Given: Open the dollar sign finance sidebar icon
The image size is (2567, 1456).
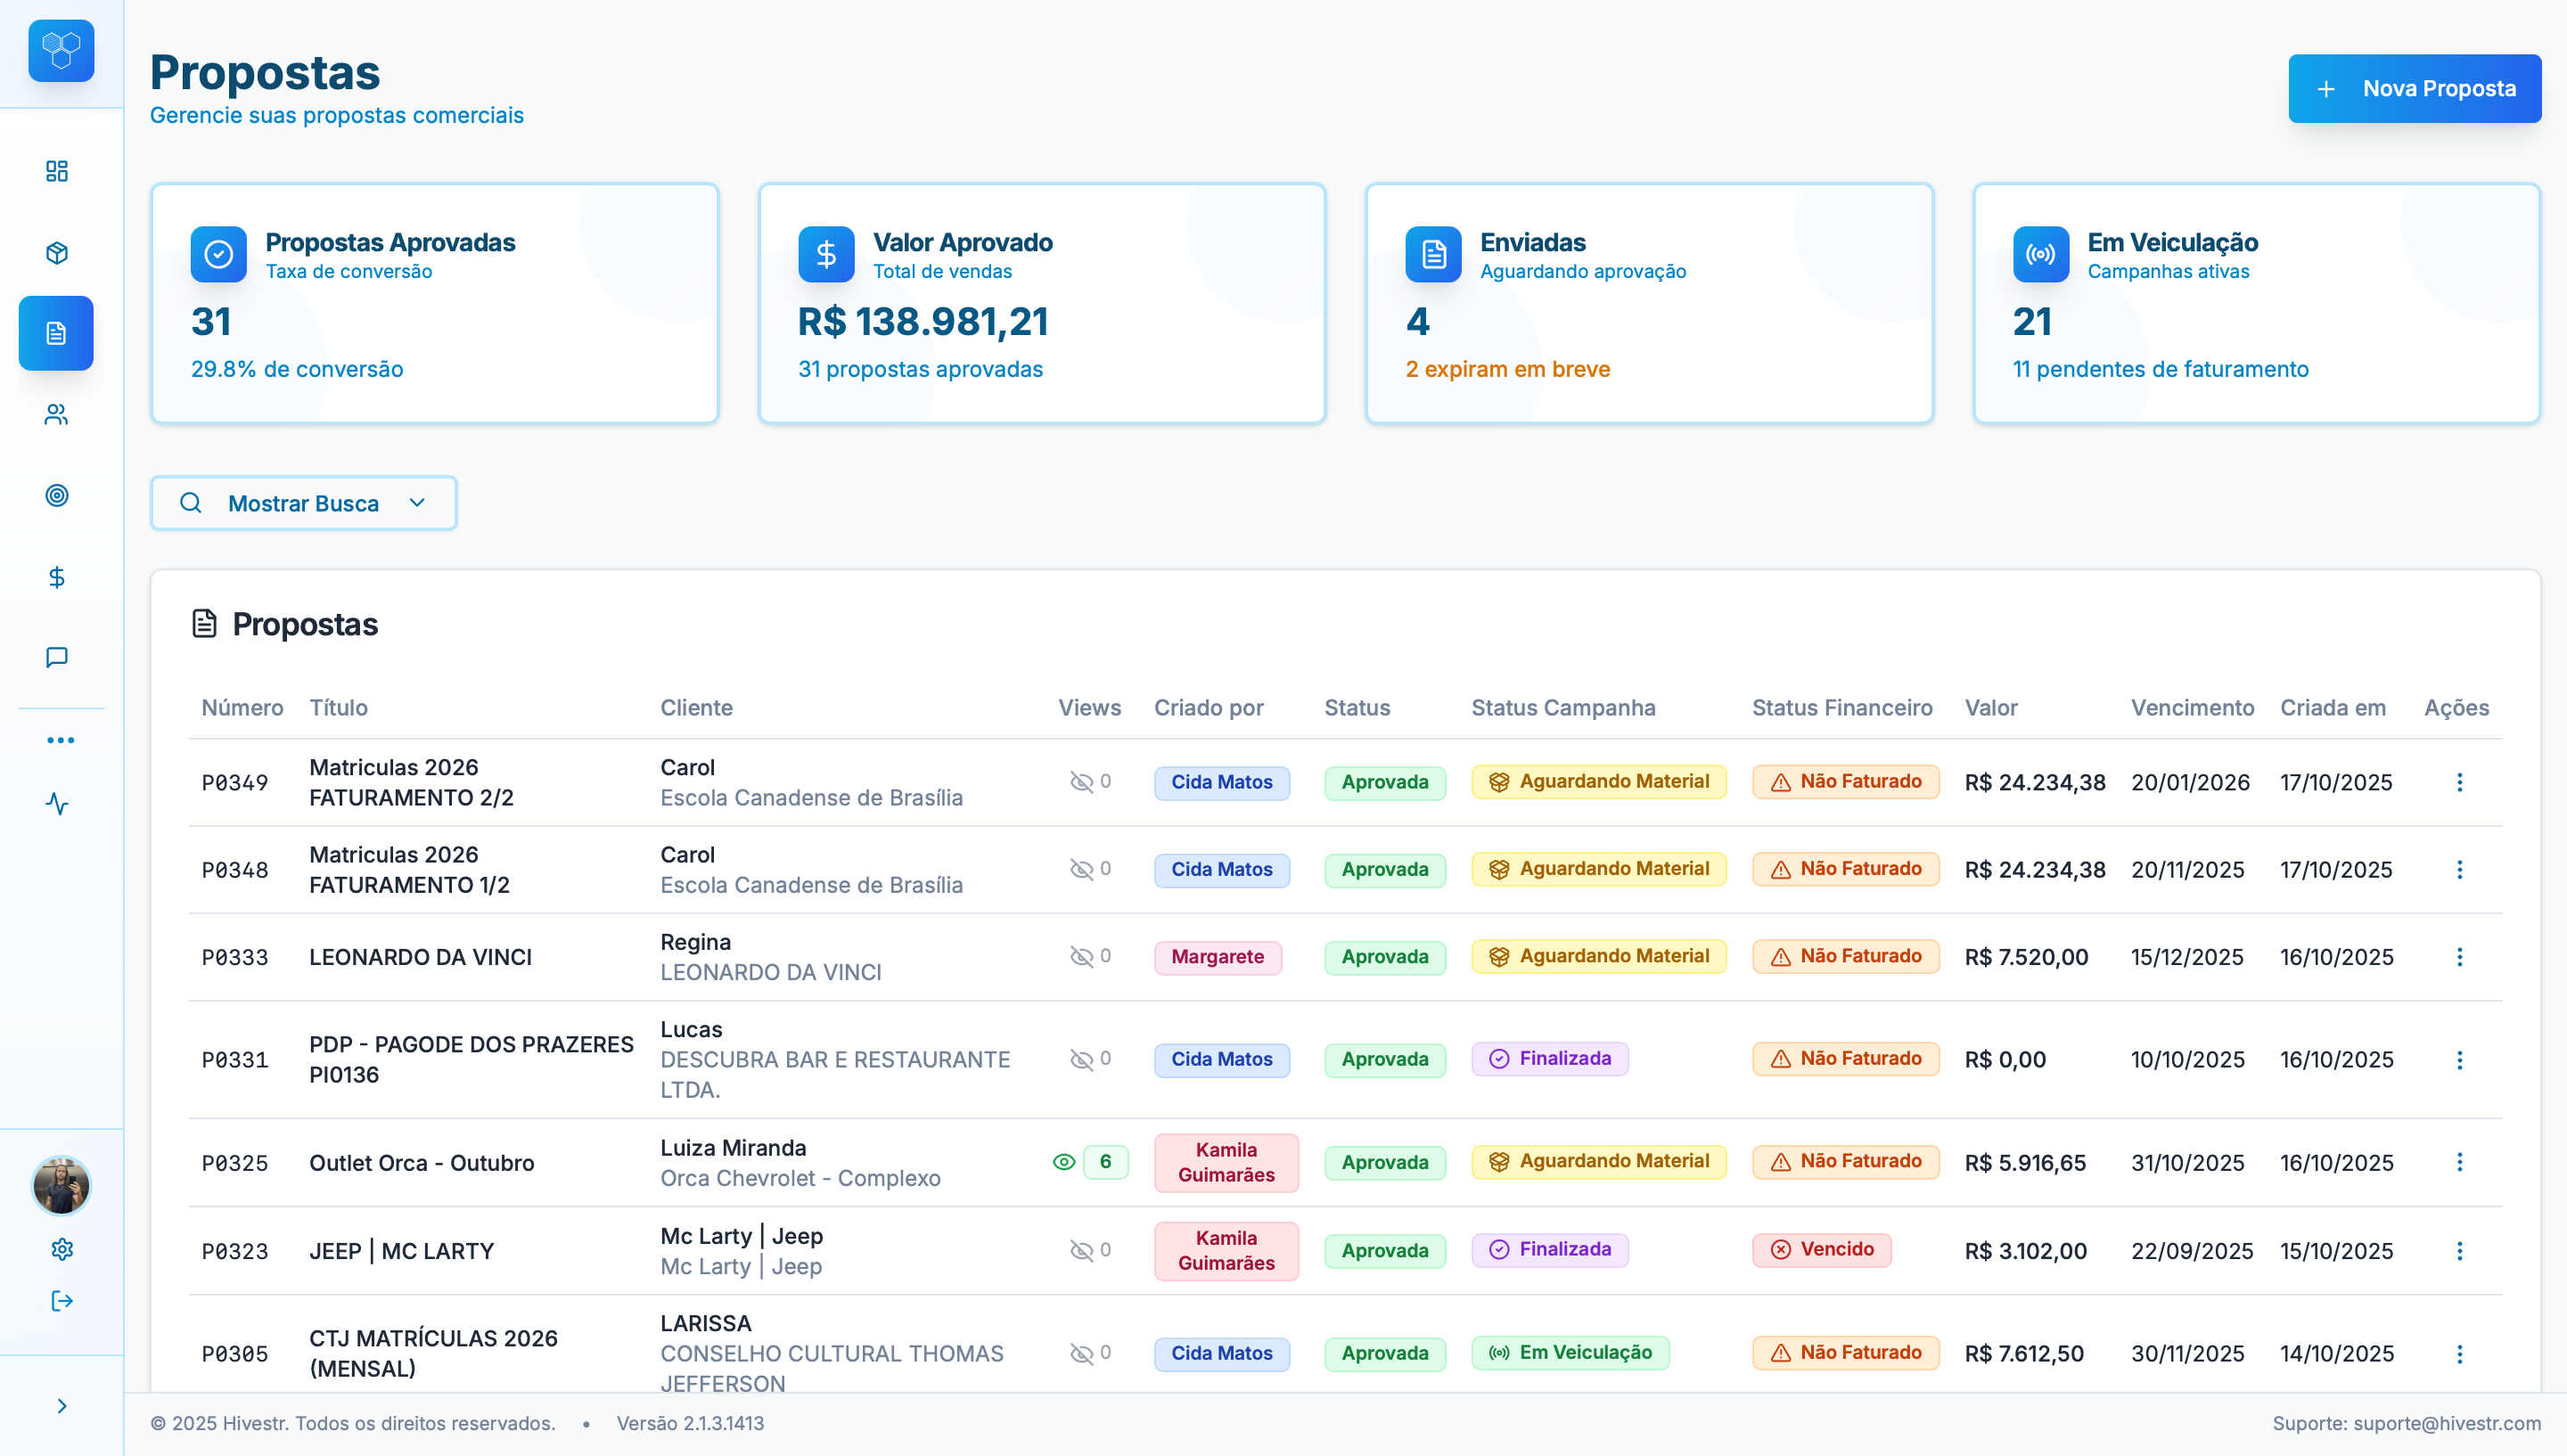Looking at the screenshot, I should tap(57, 577).
